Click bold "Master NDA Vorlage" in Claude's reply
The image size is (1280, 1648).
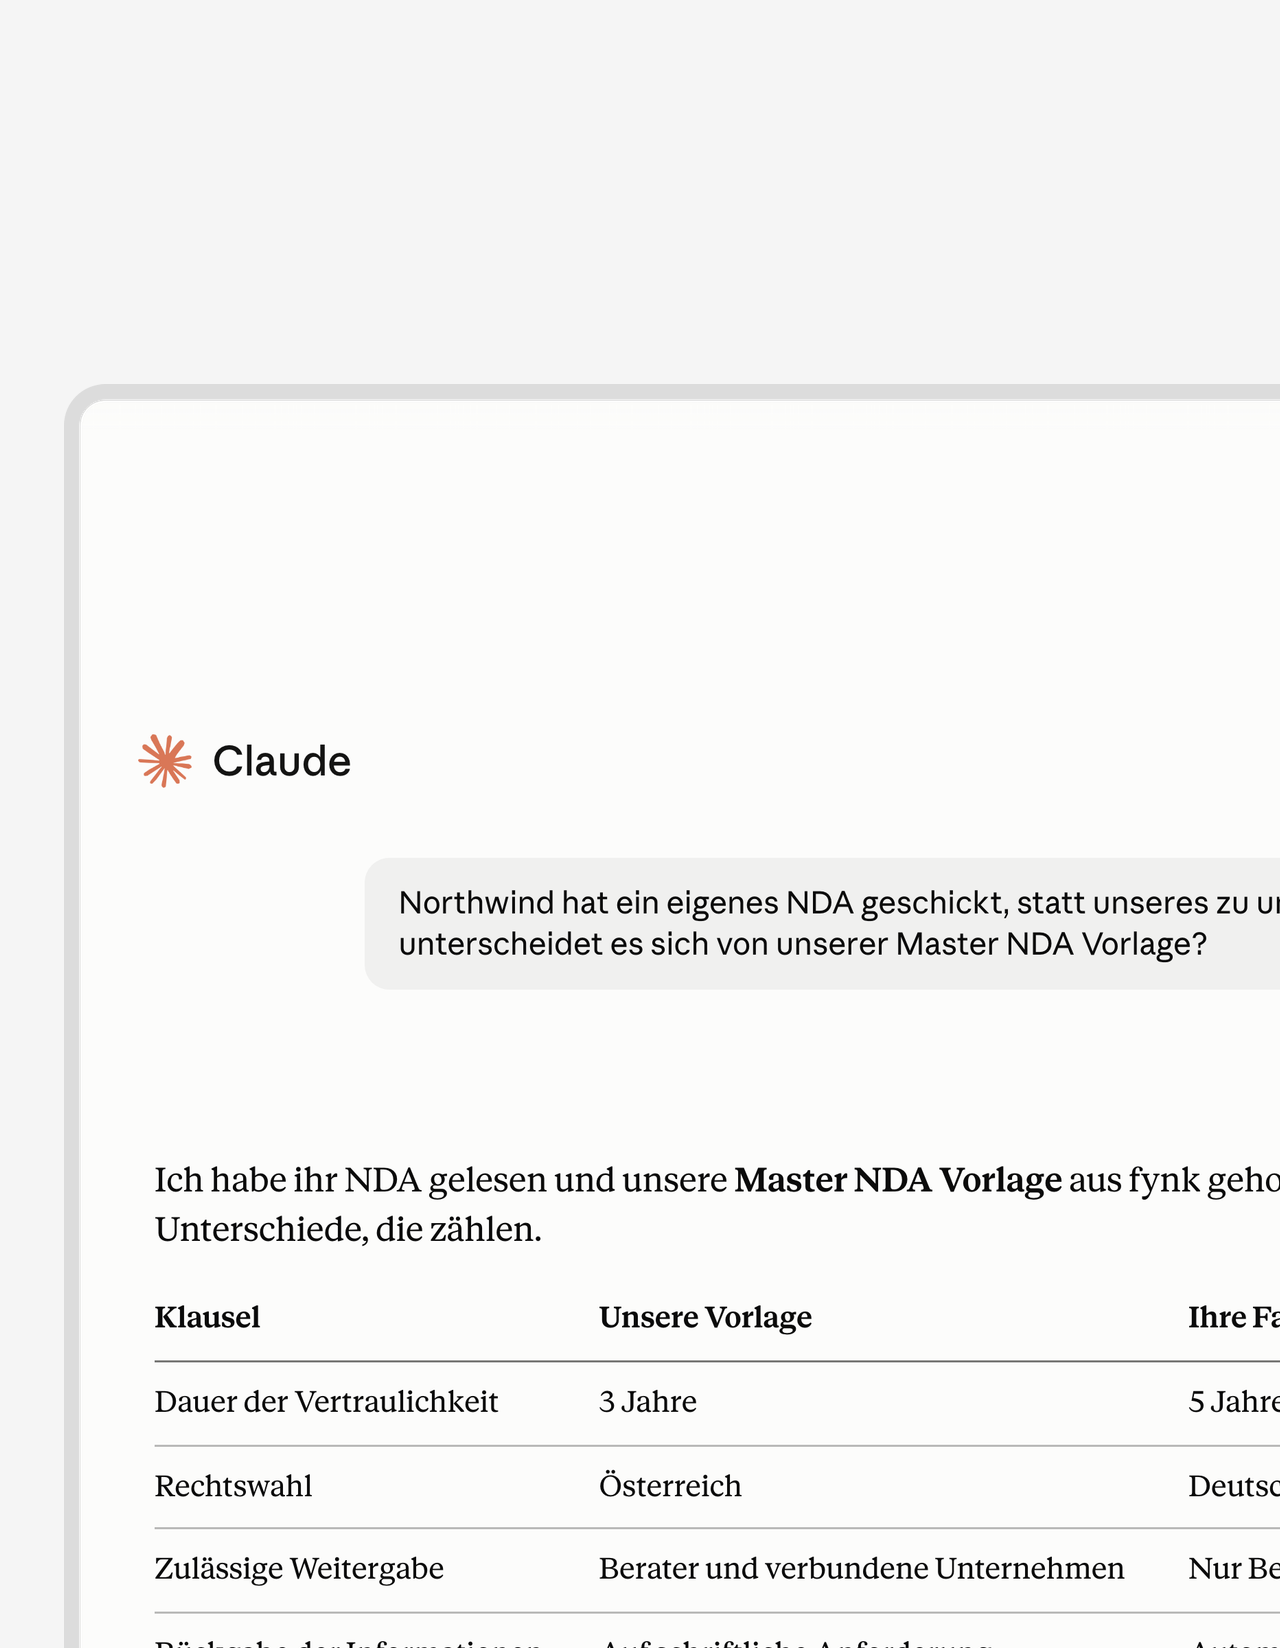click(898, 1180)
